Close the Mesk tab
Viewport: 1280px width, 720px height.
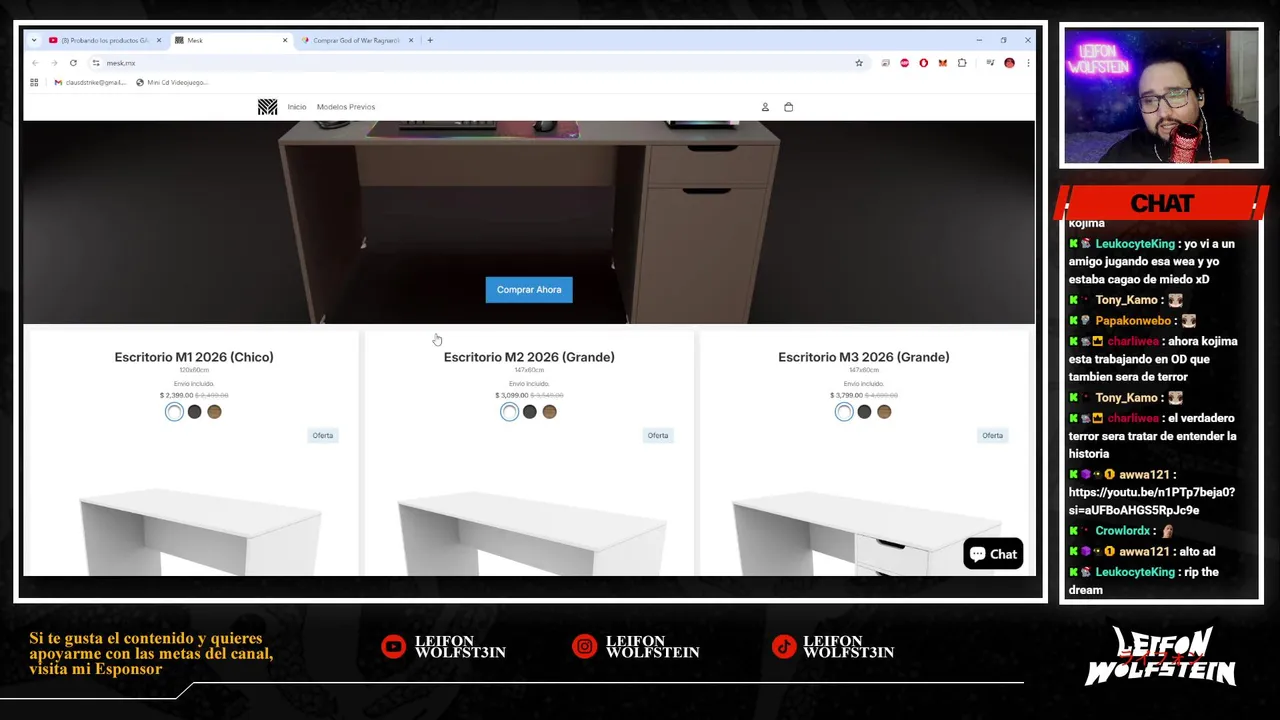click(285, 40)
